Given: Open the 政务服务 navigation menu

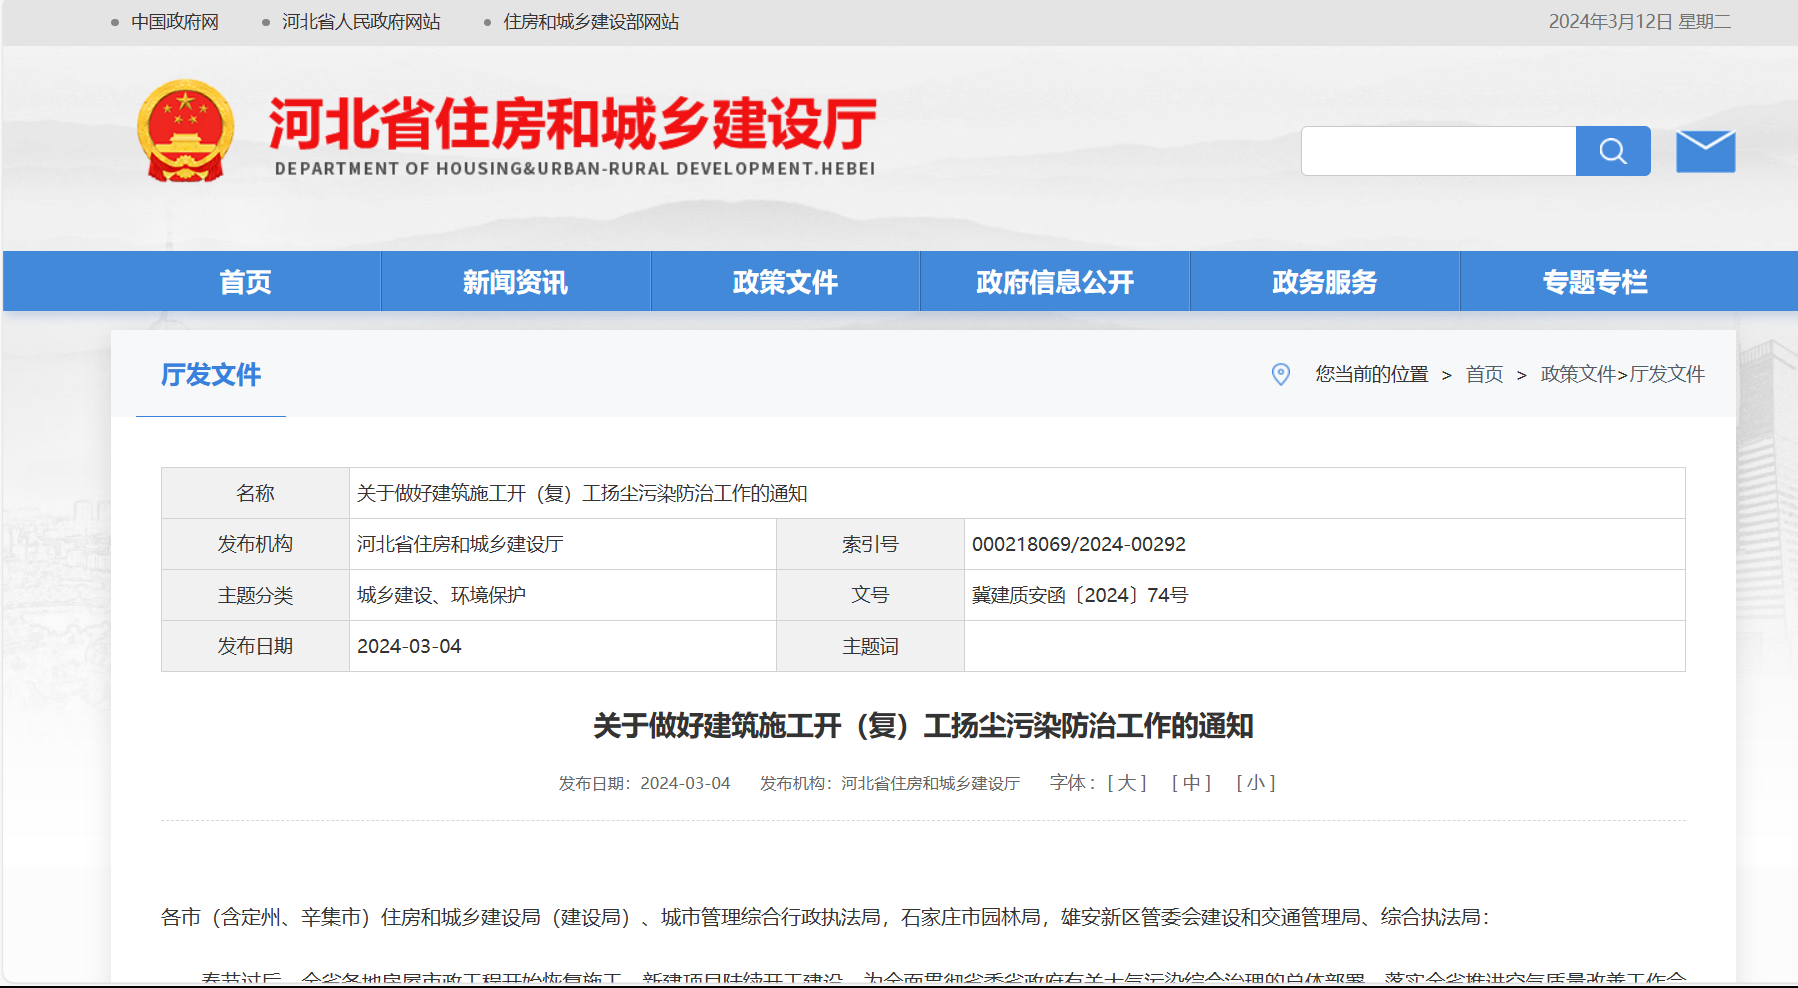Looking at the screenshot, I should click(x=1324, y=282).
